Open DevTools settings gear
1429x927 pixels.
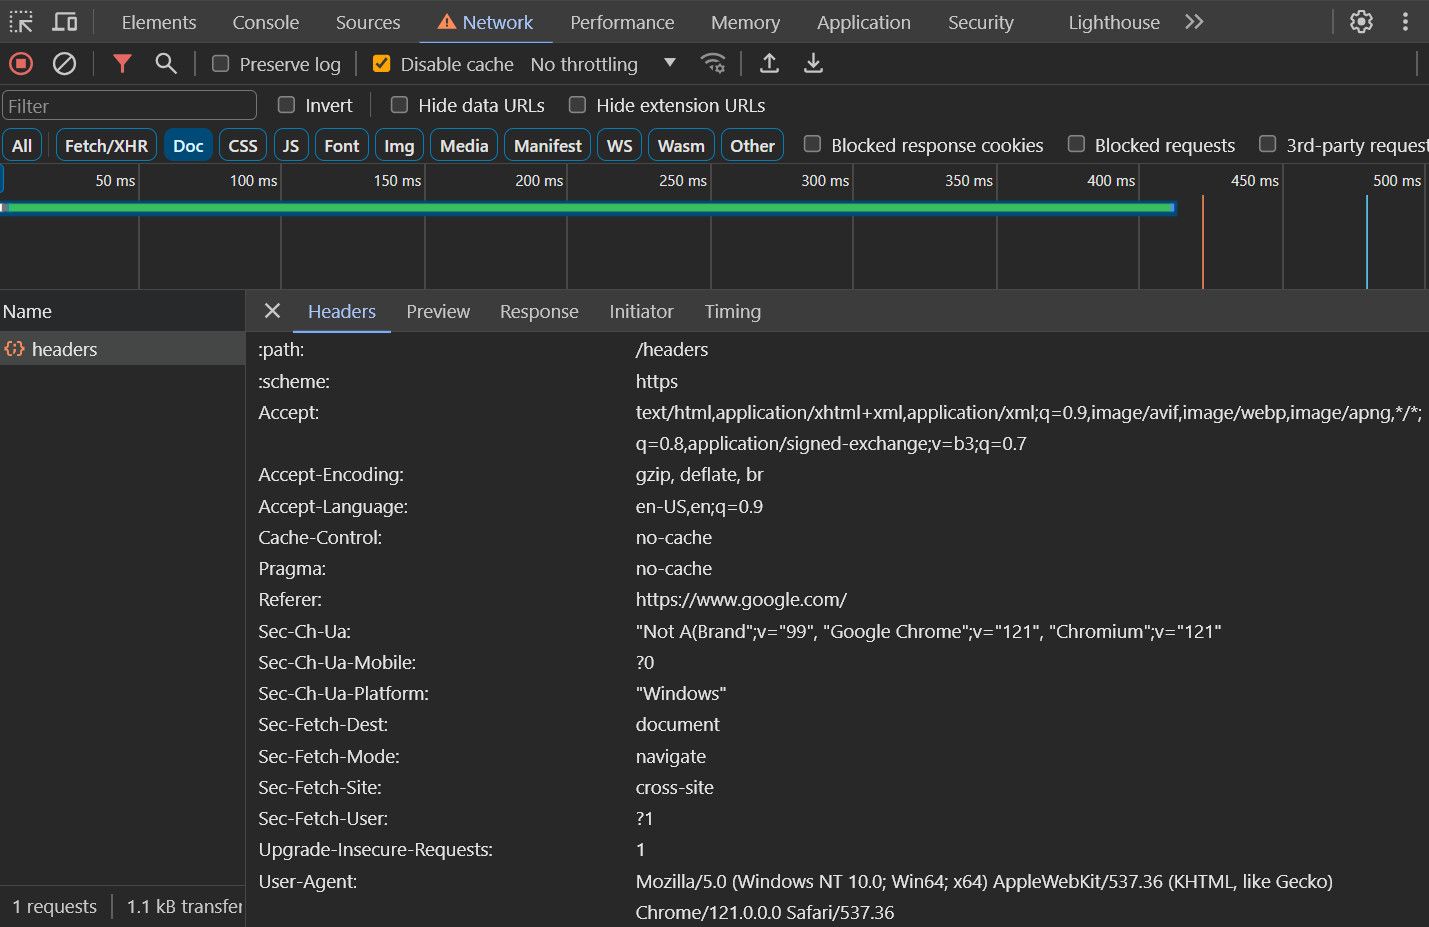point(1361,22)
